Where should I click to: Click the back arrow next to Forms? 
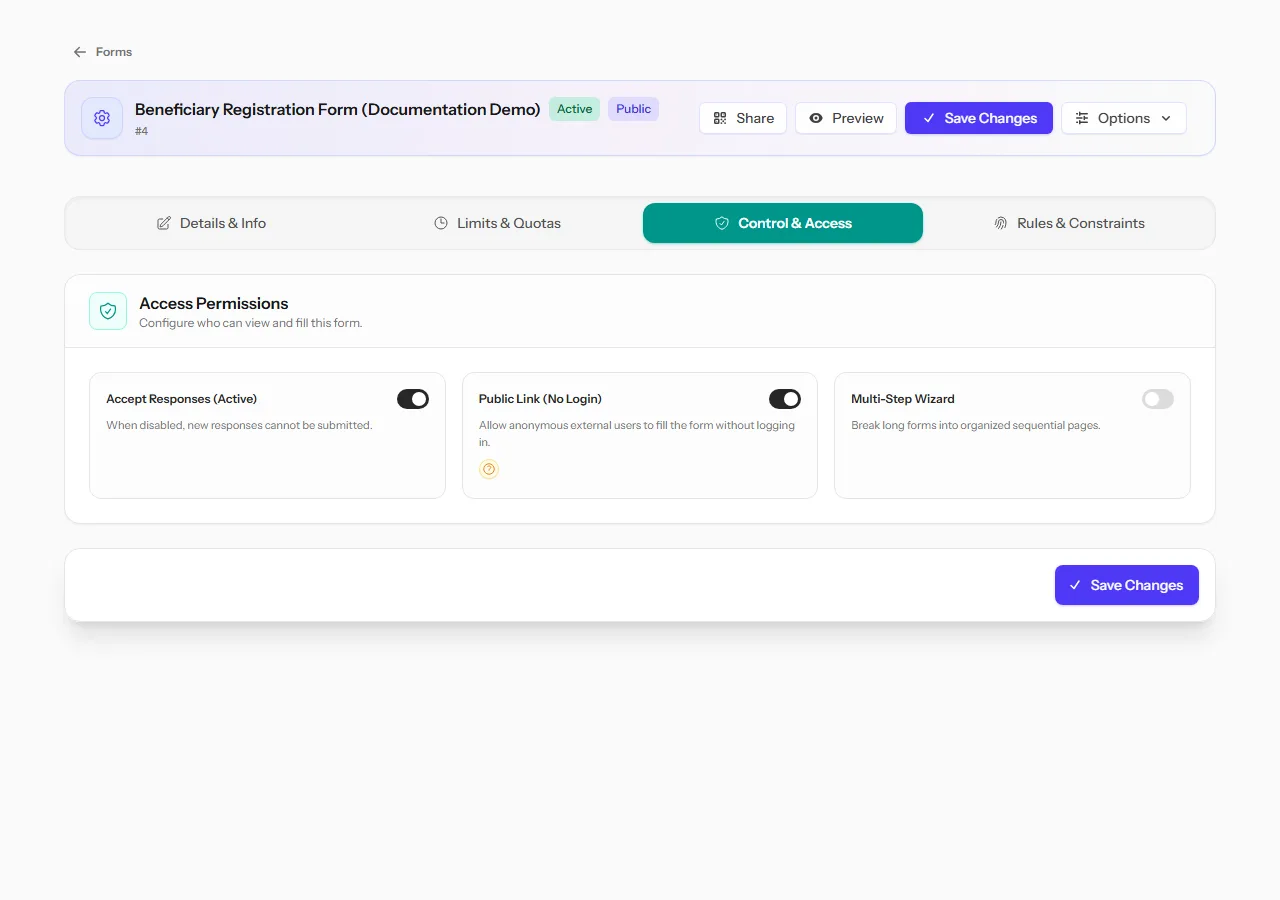click(80, 52)
